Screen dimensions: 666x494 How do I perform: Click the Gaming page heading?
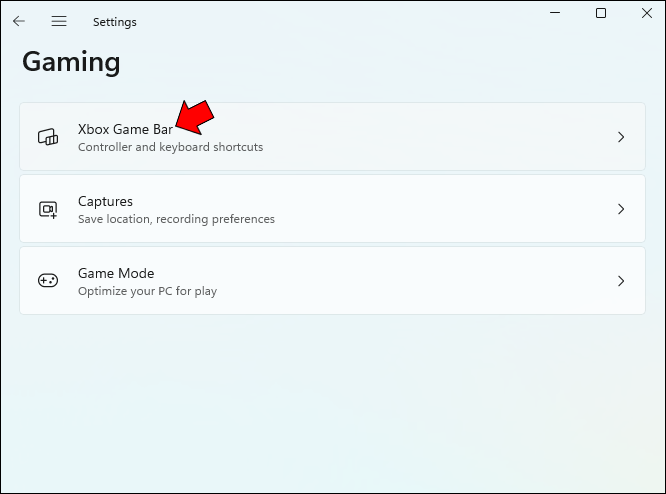[71, 62]
